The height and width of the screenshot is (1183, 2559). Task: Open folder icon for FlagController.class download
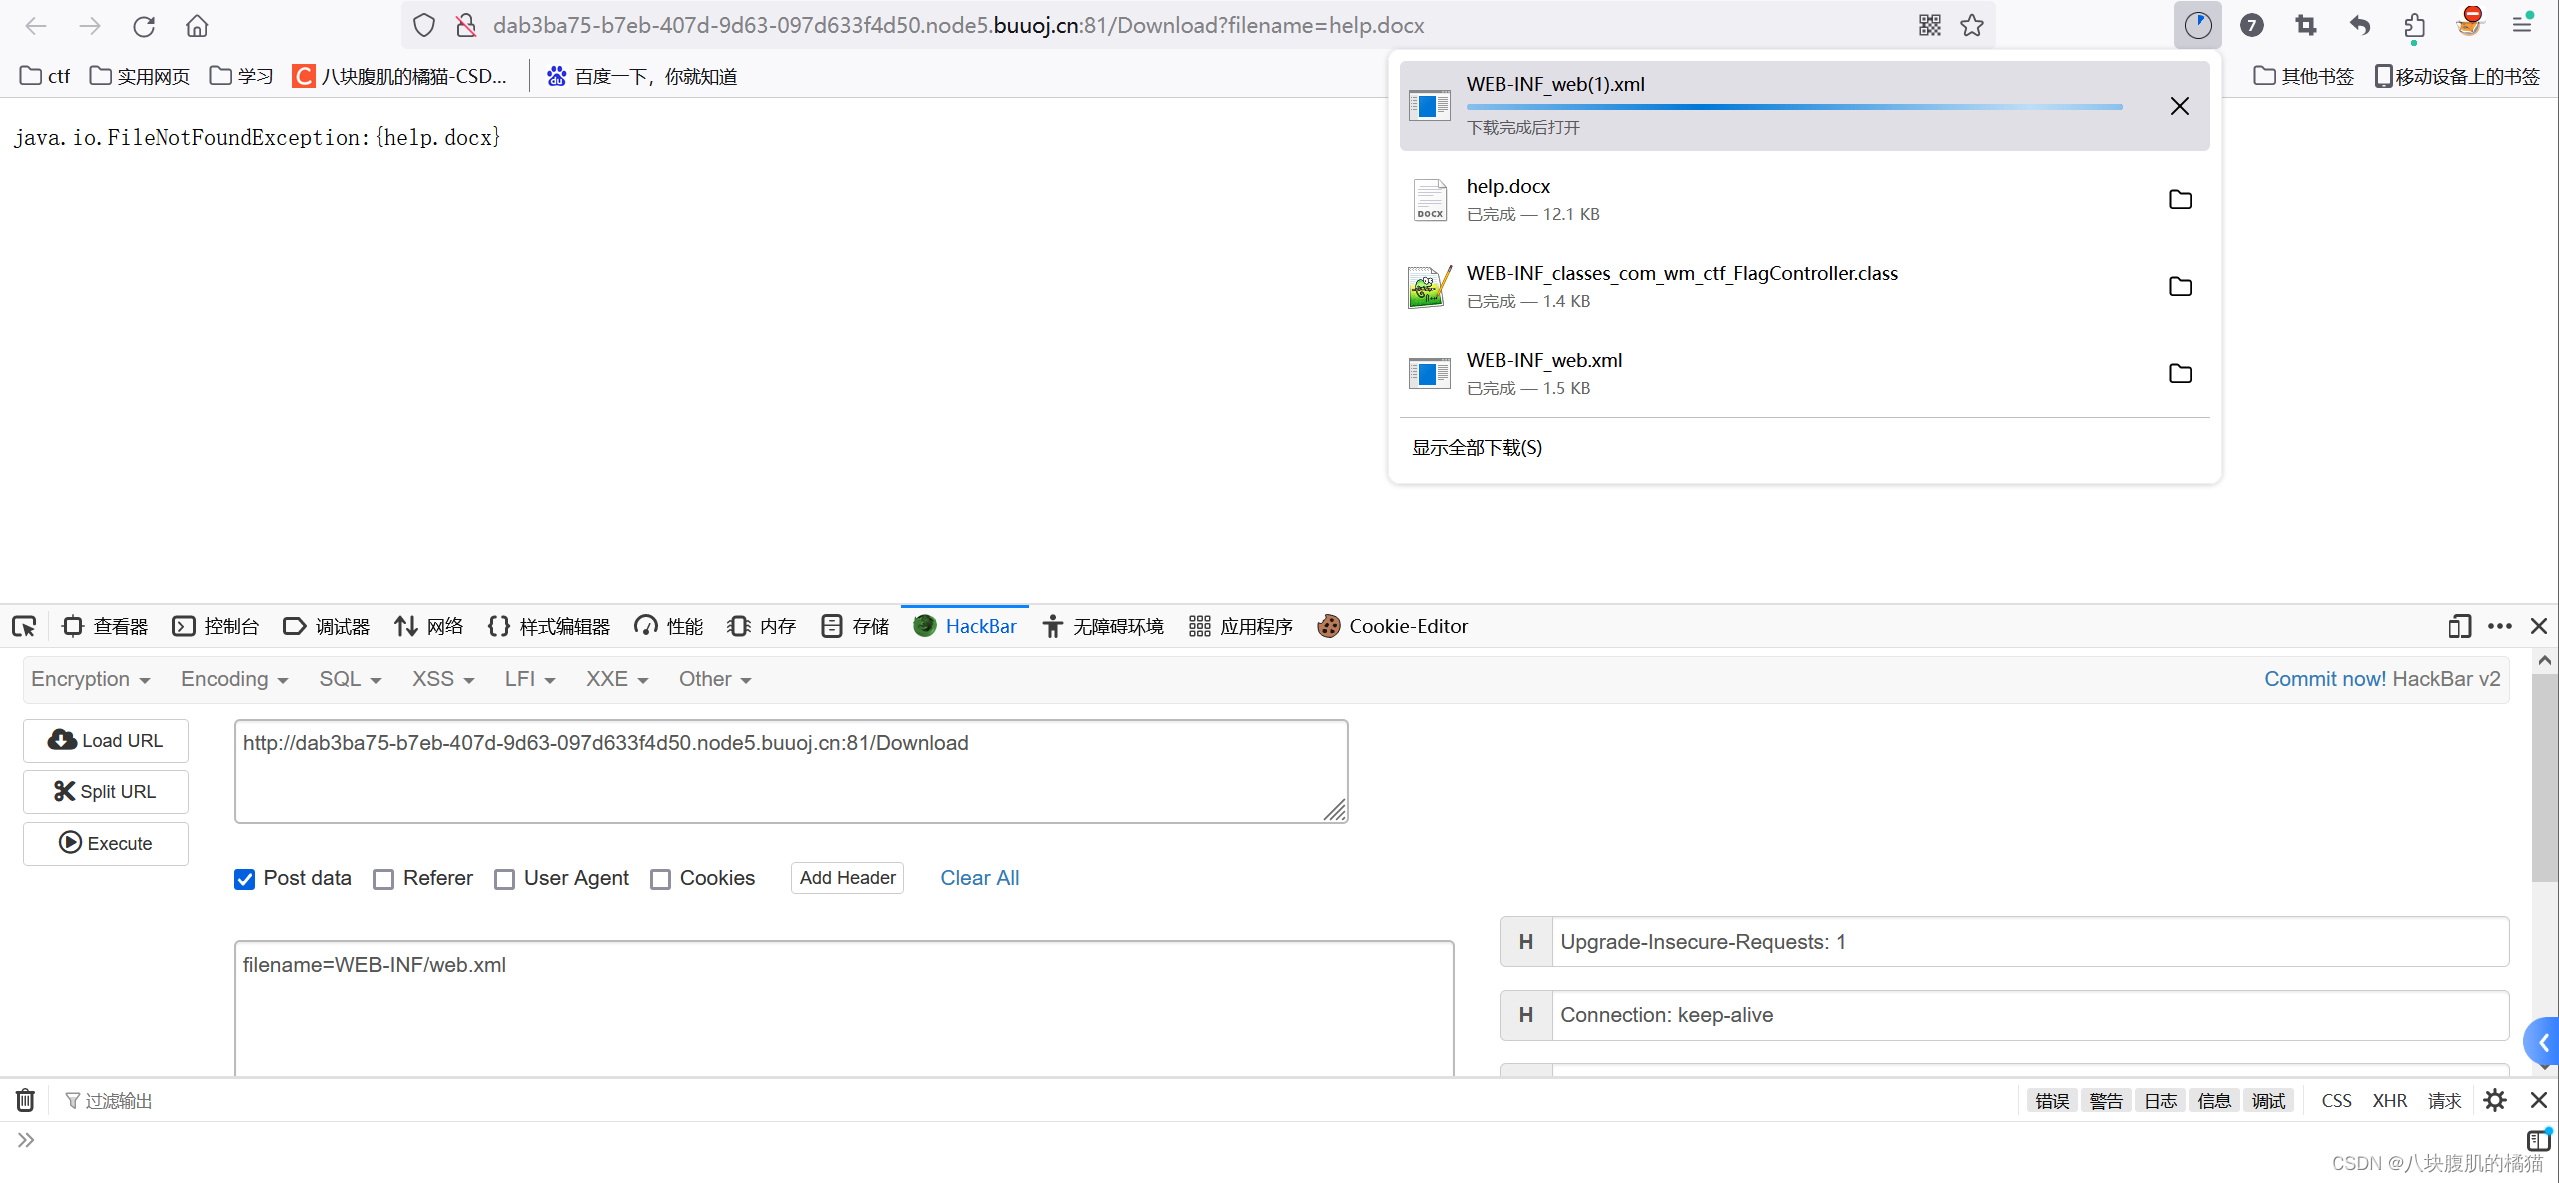(x=2180, y=287)
